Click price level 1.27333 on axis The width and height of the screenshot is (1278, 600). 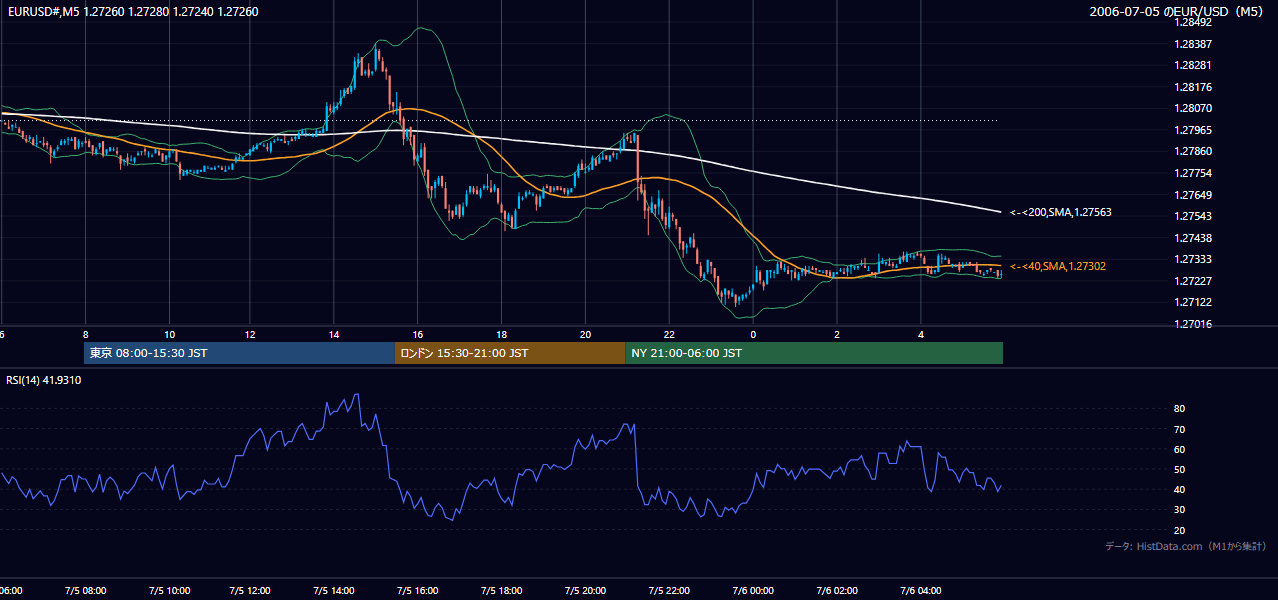(1194, 259)
